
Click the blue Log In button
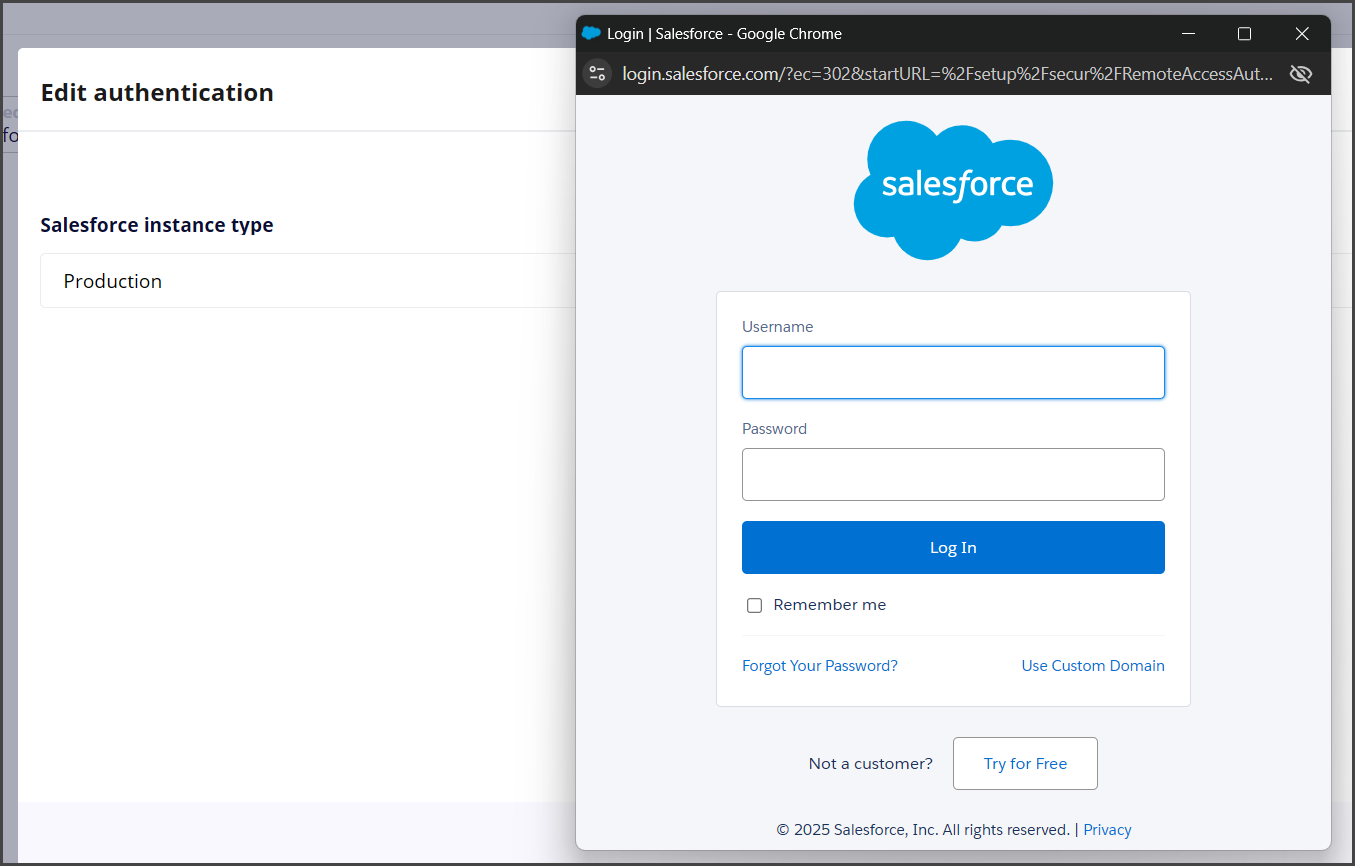[953, 547]
